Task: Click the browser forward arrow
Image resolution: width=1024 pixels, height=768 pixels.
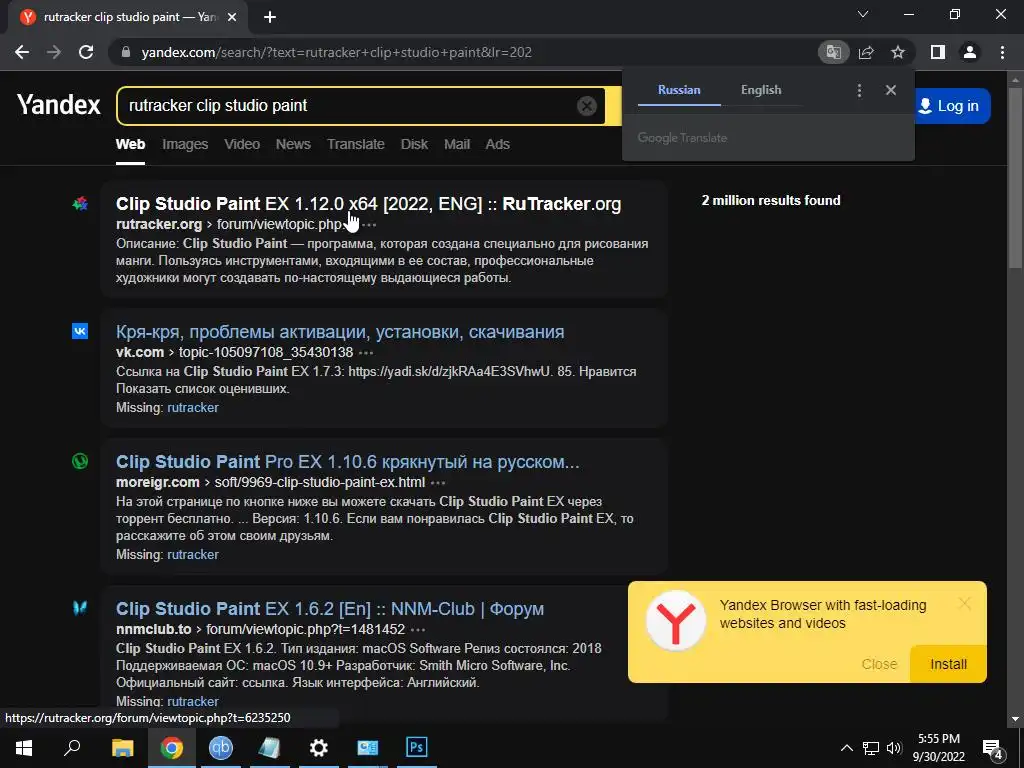Action: pyautogui.click(x=54, y=52)
